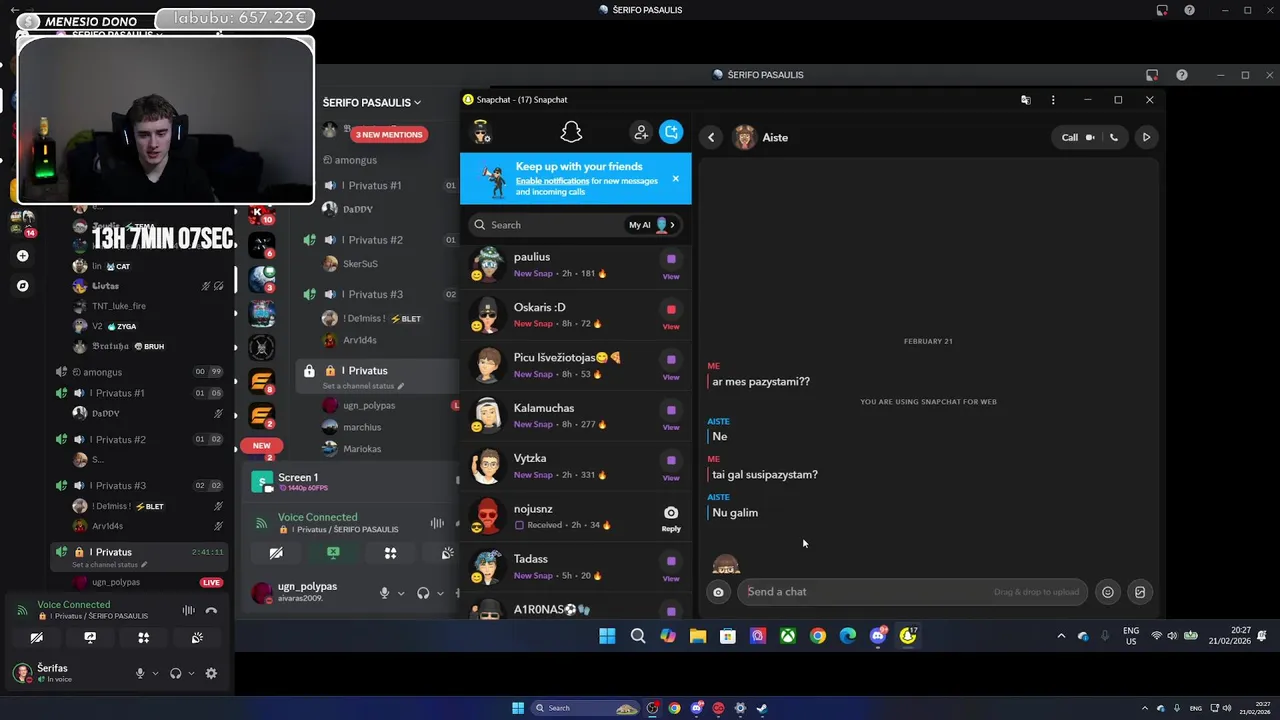1280x720 pixels.
Task: Toggle camera in inner Discord voice panel
Action: tap(276, 553)
